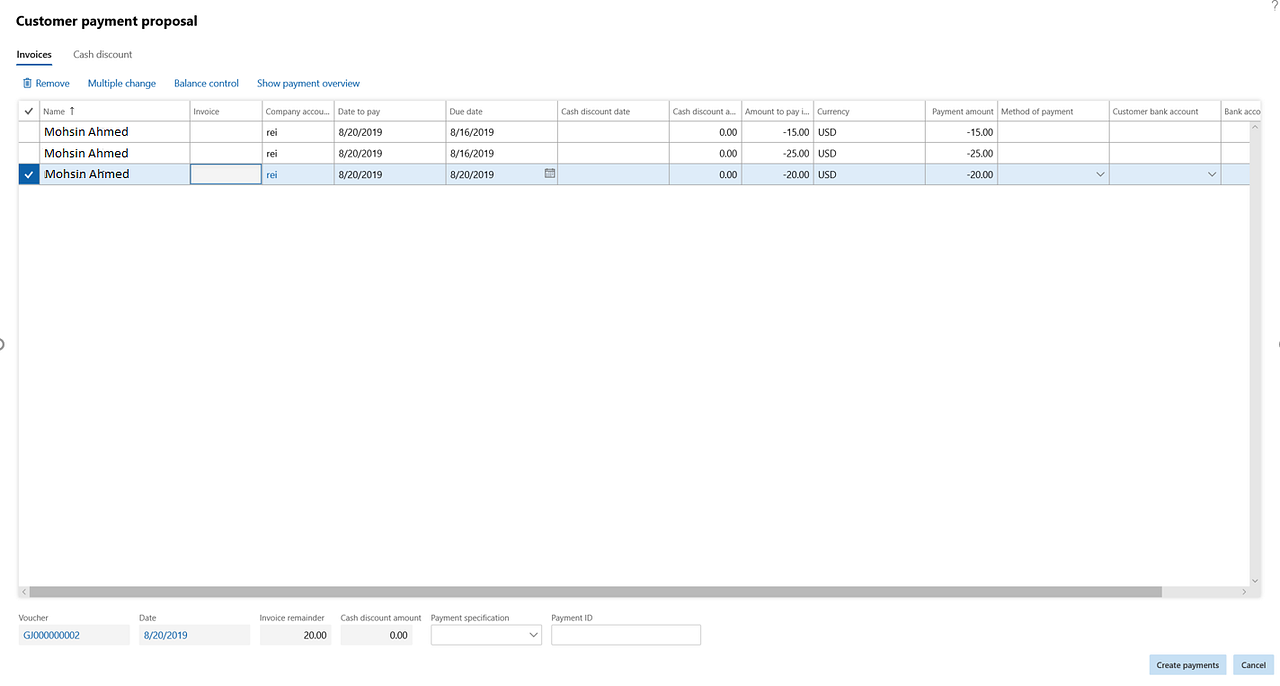The height and width of the screenshot is (686, 1280).
Task: Uncheck the selected Mohsin Ahmed row checkbox
Action: (x=28, y=173)
